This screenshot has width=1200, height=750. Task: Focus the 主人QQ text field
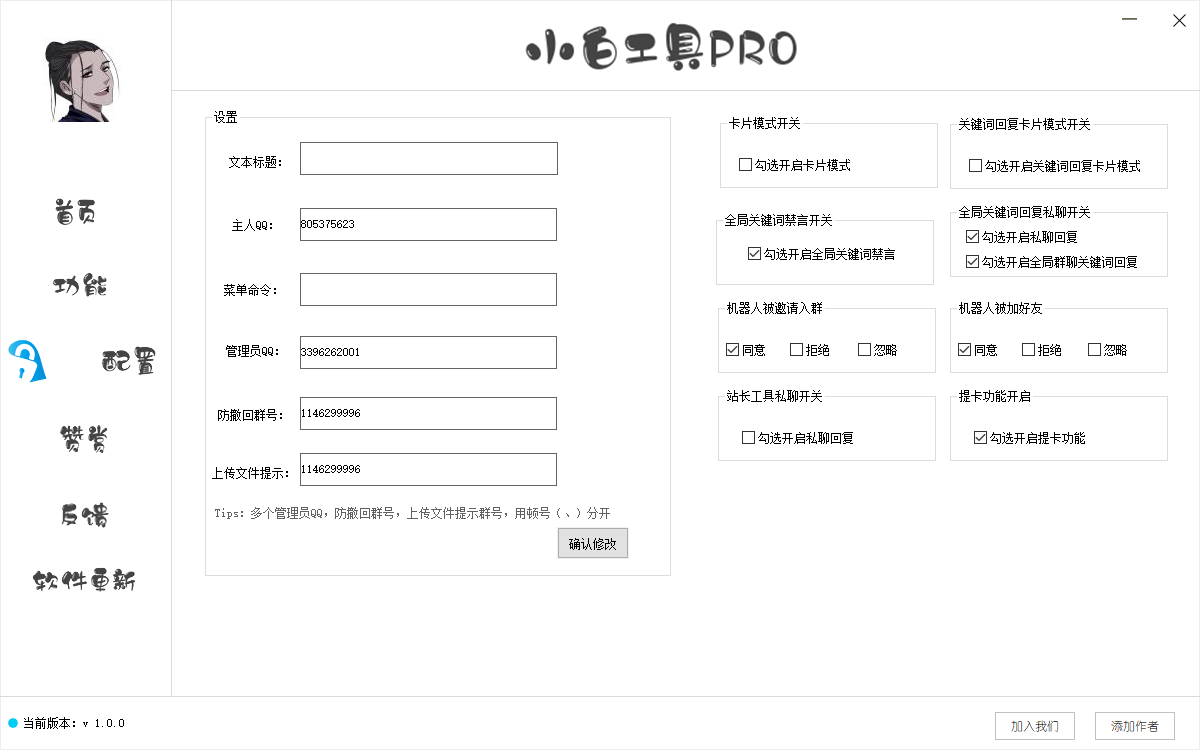click(428, 225)
